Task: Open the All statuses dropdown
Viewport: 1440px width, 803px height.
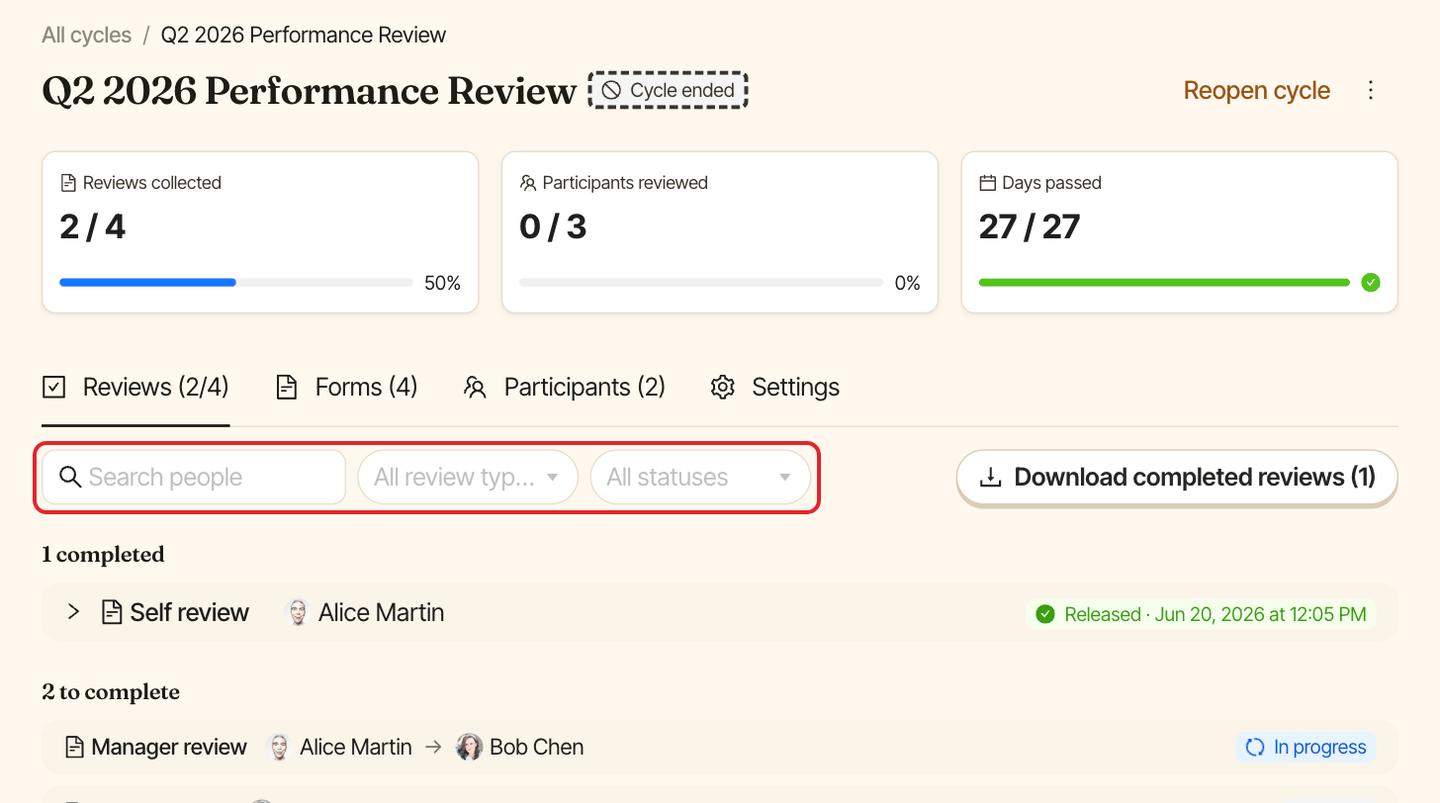Action: point(700,477)
